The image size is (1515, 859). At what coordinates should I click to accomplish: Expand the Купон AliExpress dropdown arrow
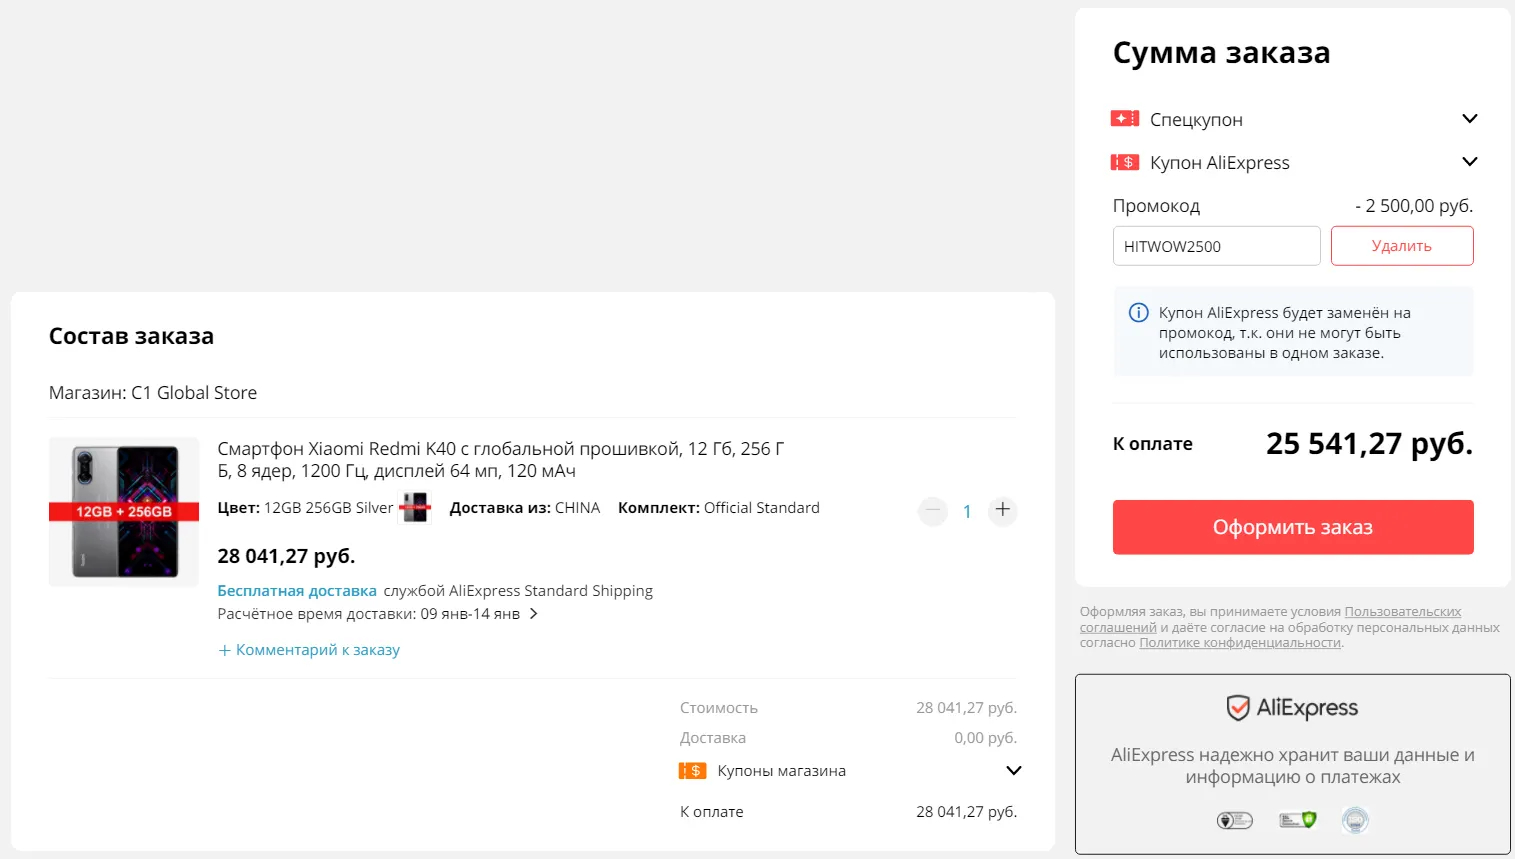coord(1469,162)
